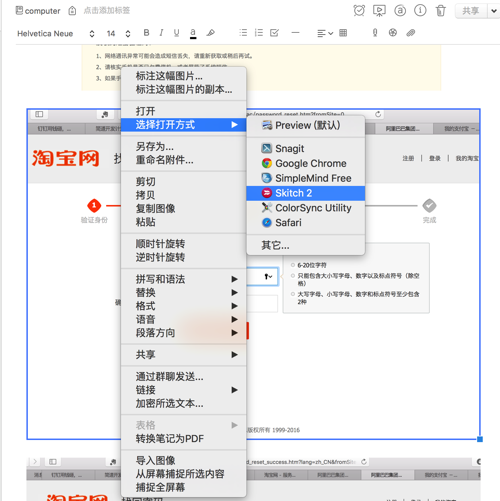Screen dimensions: 500x501
Task: Click the annotate (a) circle icon
Action: [x=400, y=11]
